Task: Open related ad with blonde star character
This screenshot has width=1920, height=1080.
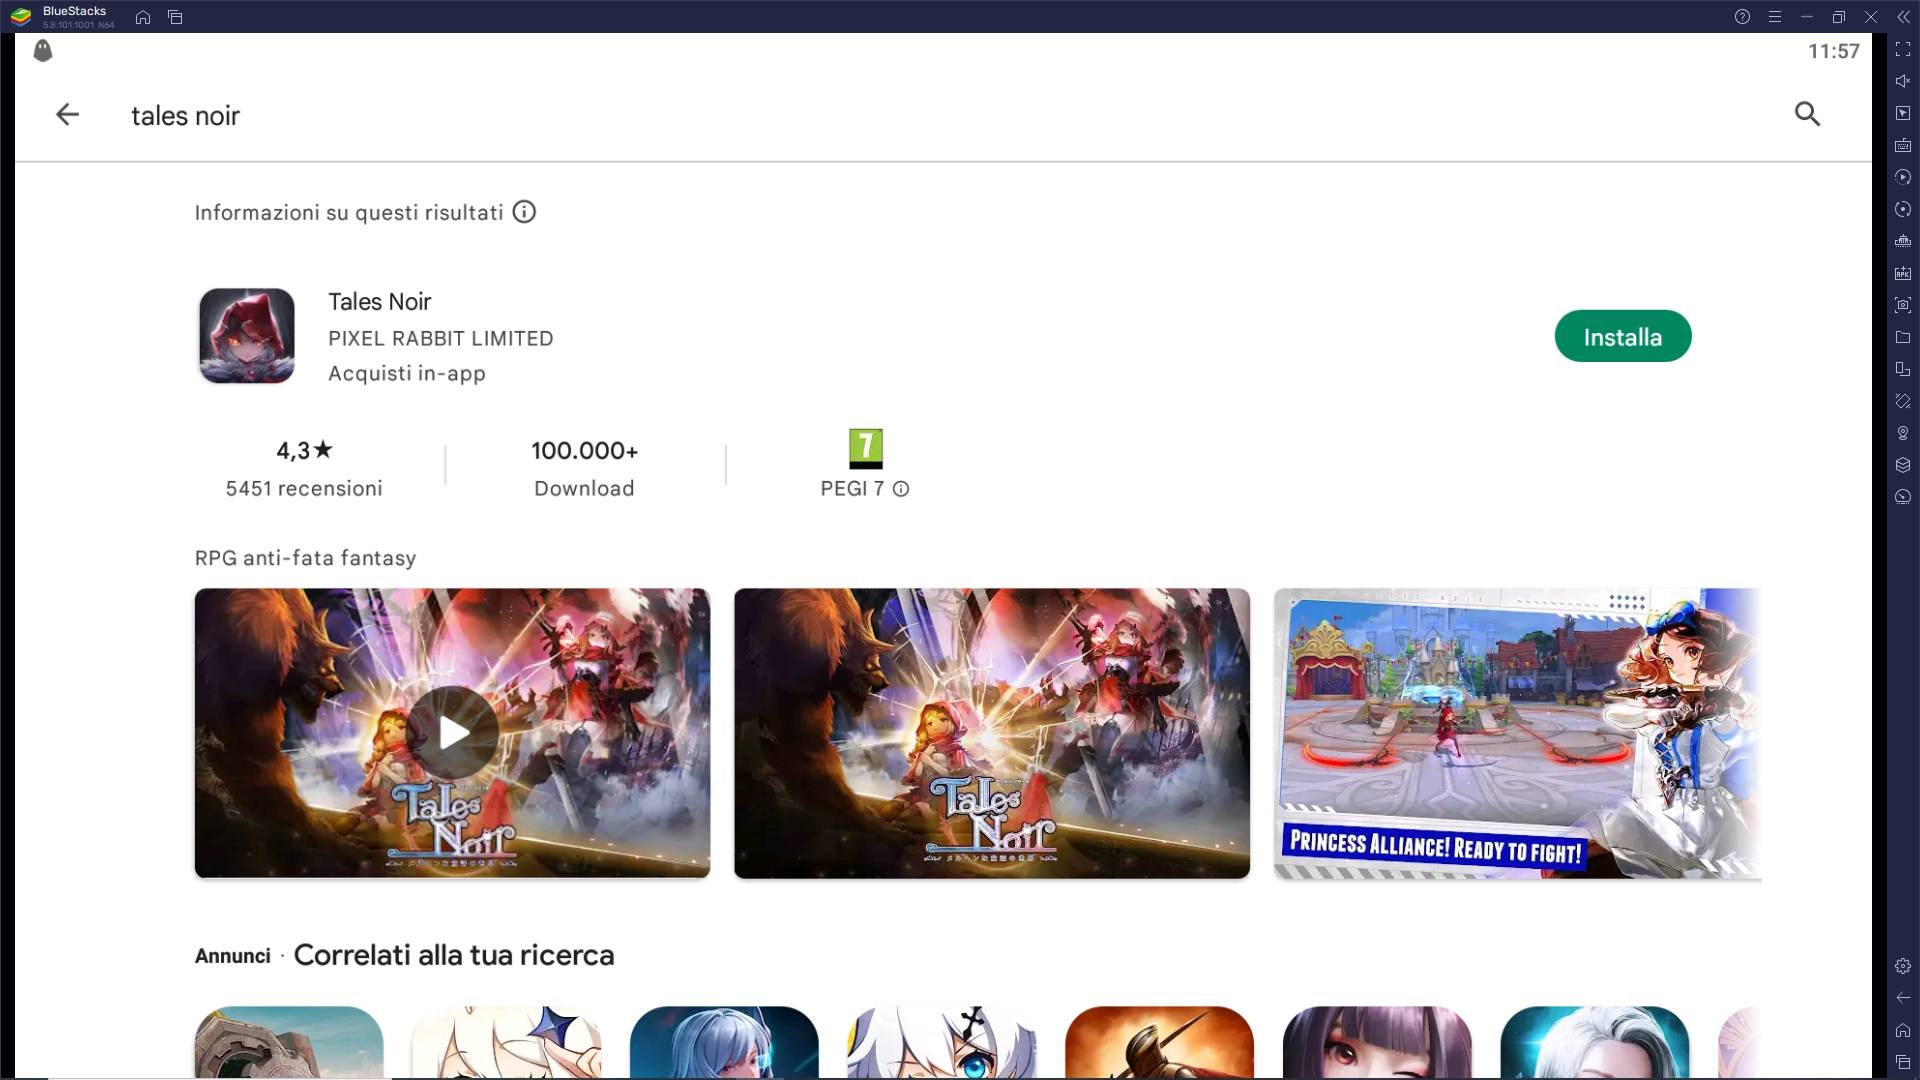Action: tap(506, 1042)
